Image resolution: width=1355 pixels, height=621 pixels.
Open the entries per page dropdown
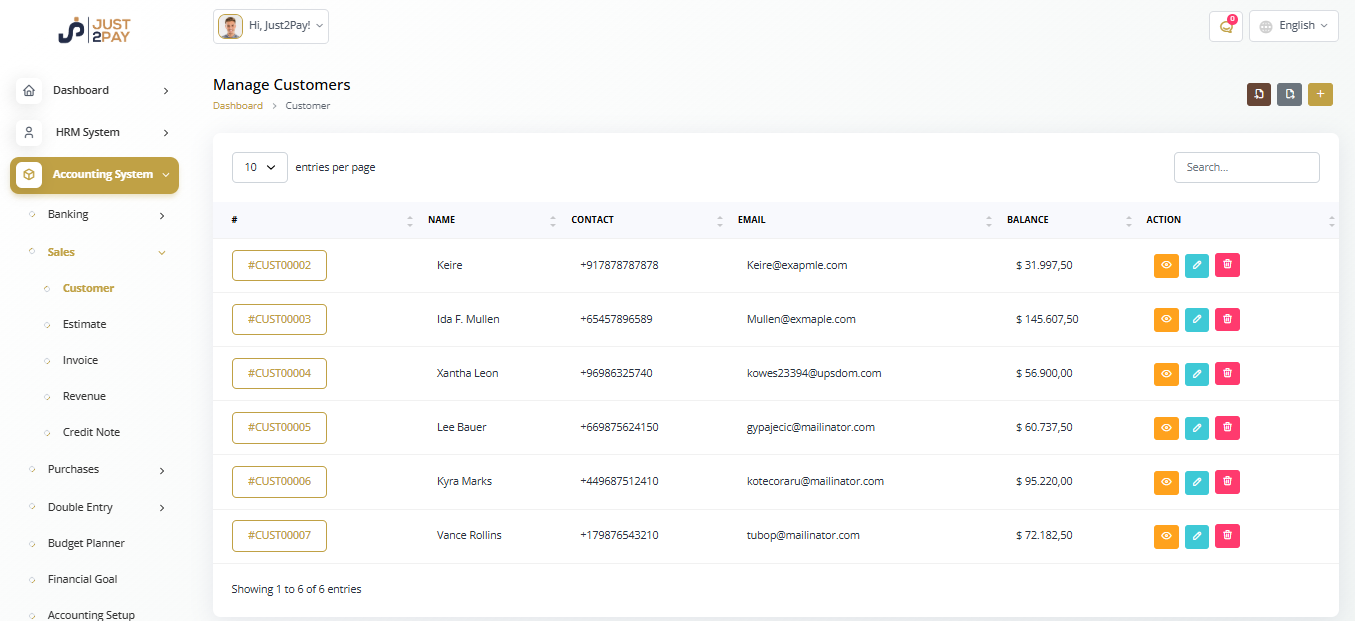pyautogui.click(x=260, y=167)
